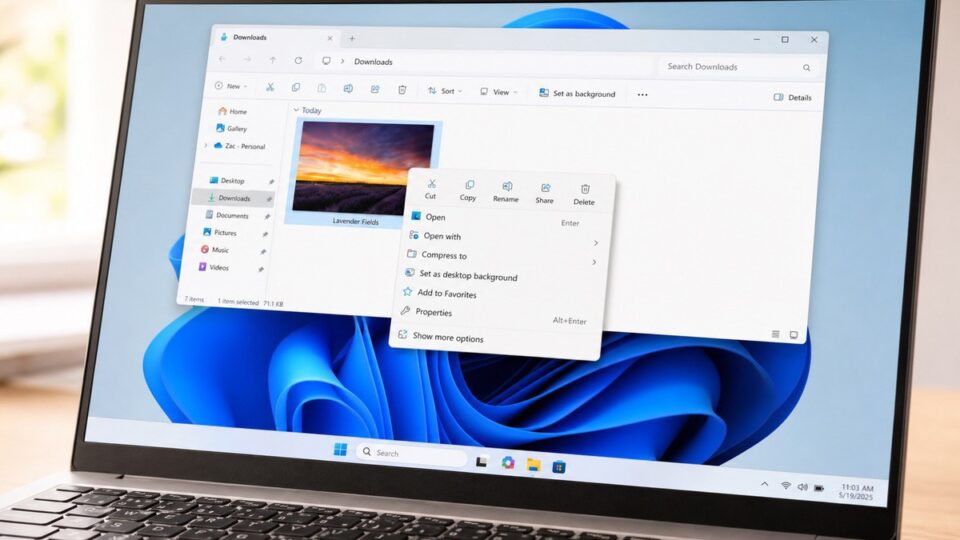The image size is (960, 540).
Task: Open See more options in the Explorer toolbar
Action: pyautogui.click(x=642, y=95)
